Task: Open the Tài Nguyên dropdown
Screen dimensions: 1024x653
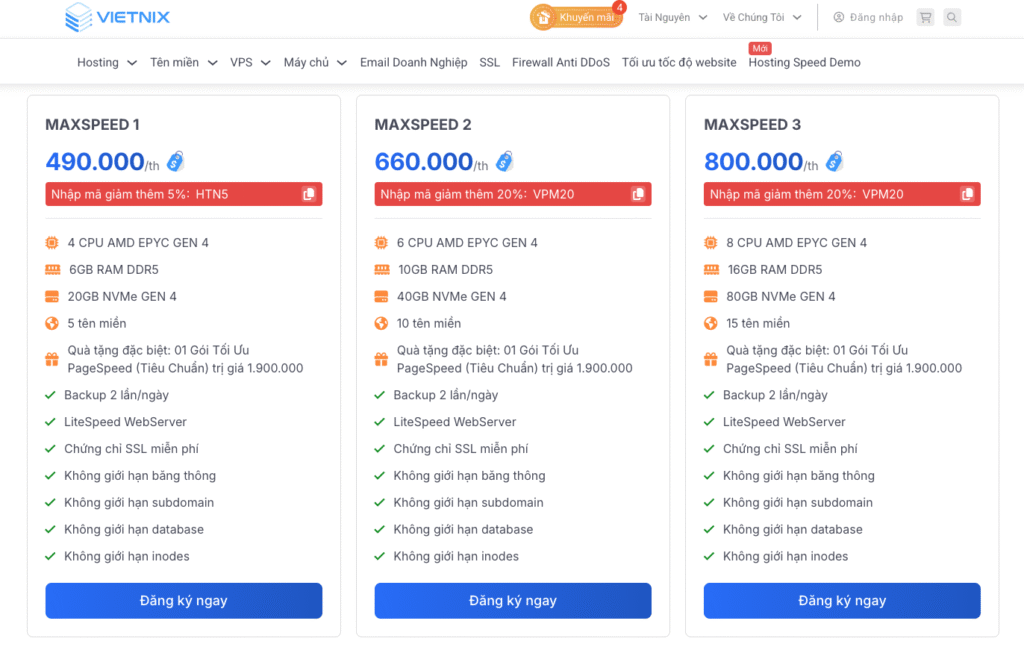Action: (x=672, y=17)
